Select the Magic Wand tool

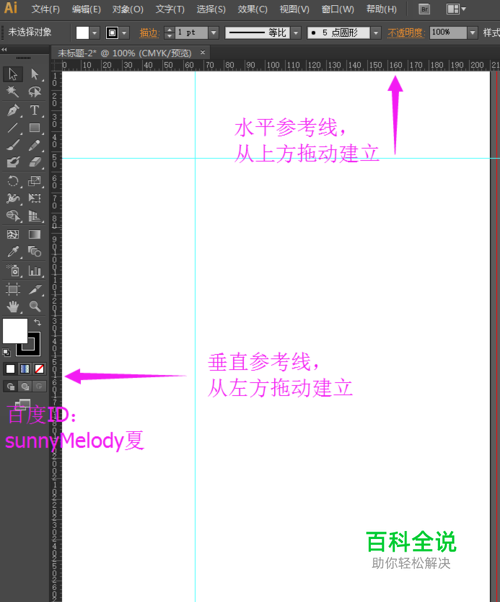point(13,91)
